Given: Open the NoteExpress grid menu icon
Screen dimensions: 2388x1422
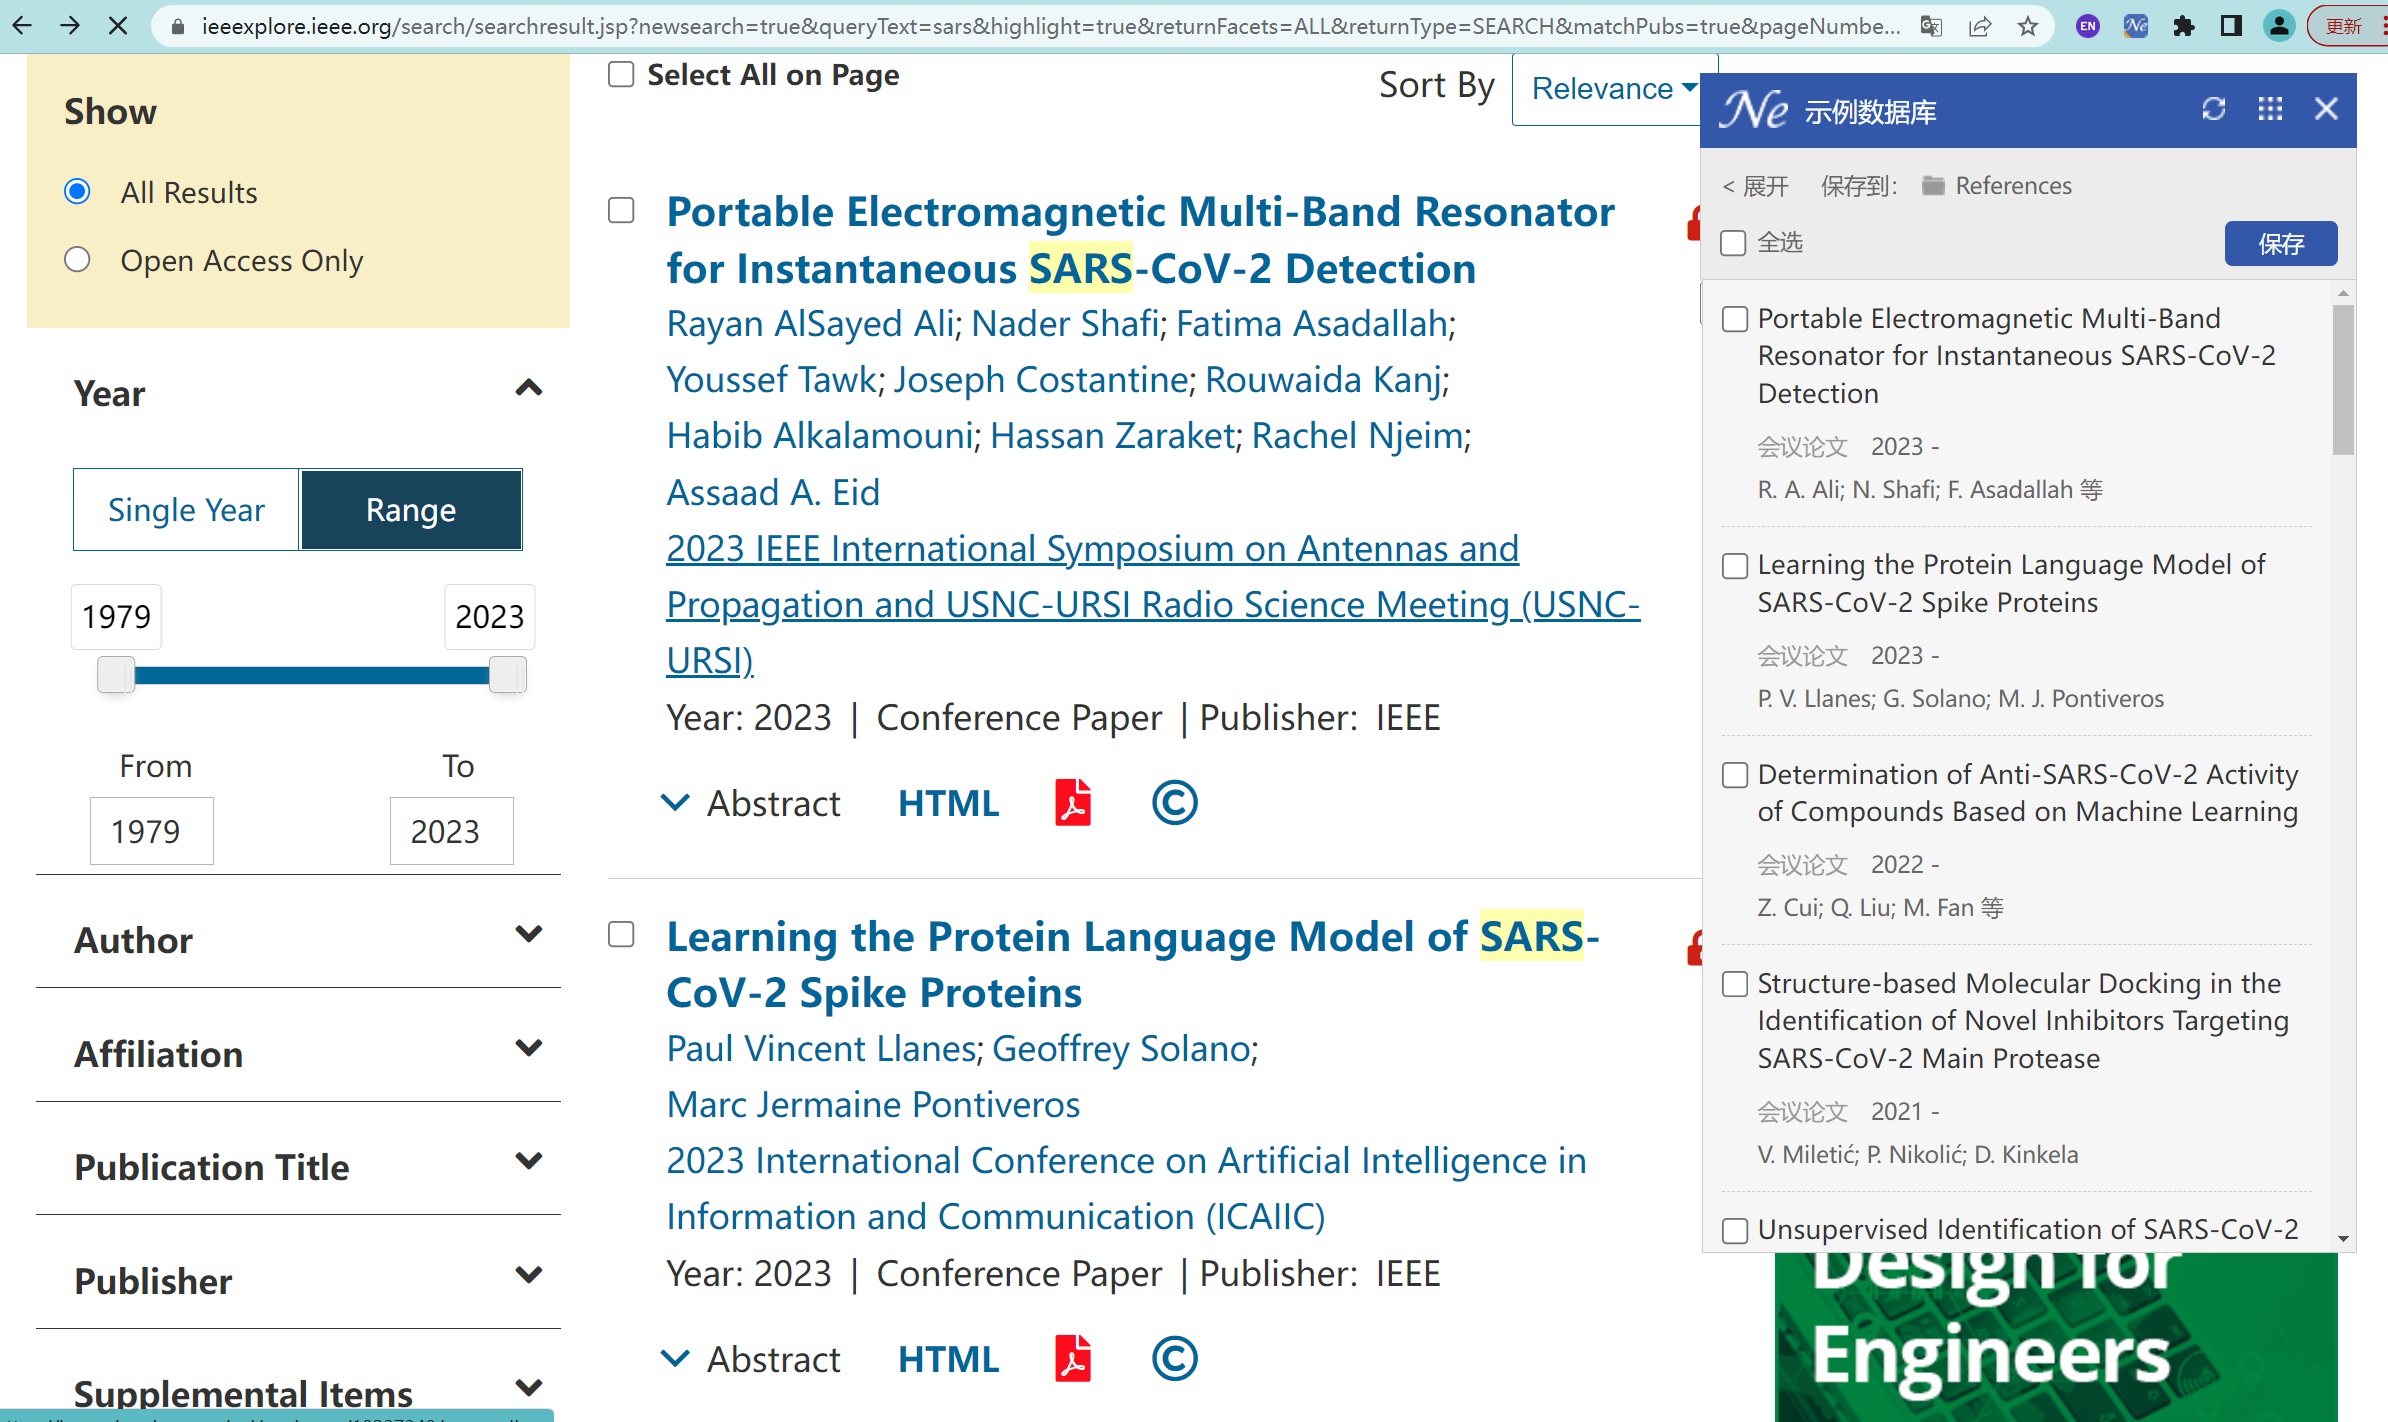Looking at the screenshot, I should pos(2270,109).
